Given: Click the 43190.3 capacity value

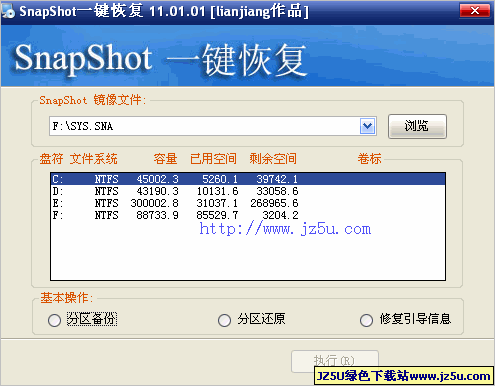Looking at the screenshot, I should coord(157,191).
